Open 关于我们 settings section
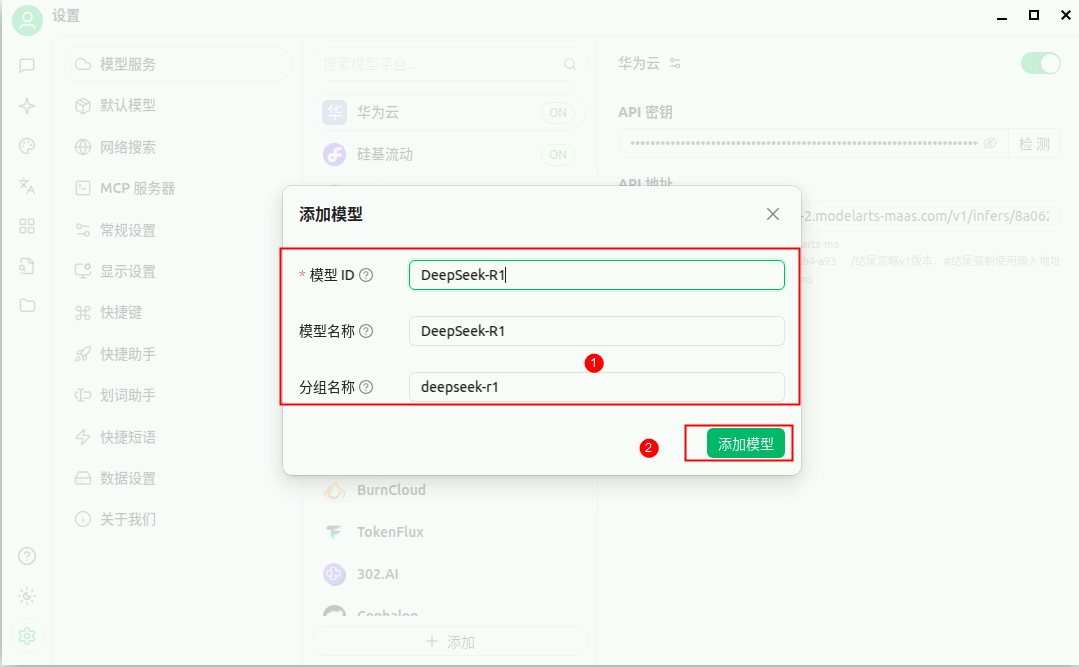1079x667 pixels. pos(178,519)
